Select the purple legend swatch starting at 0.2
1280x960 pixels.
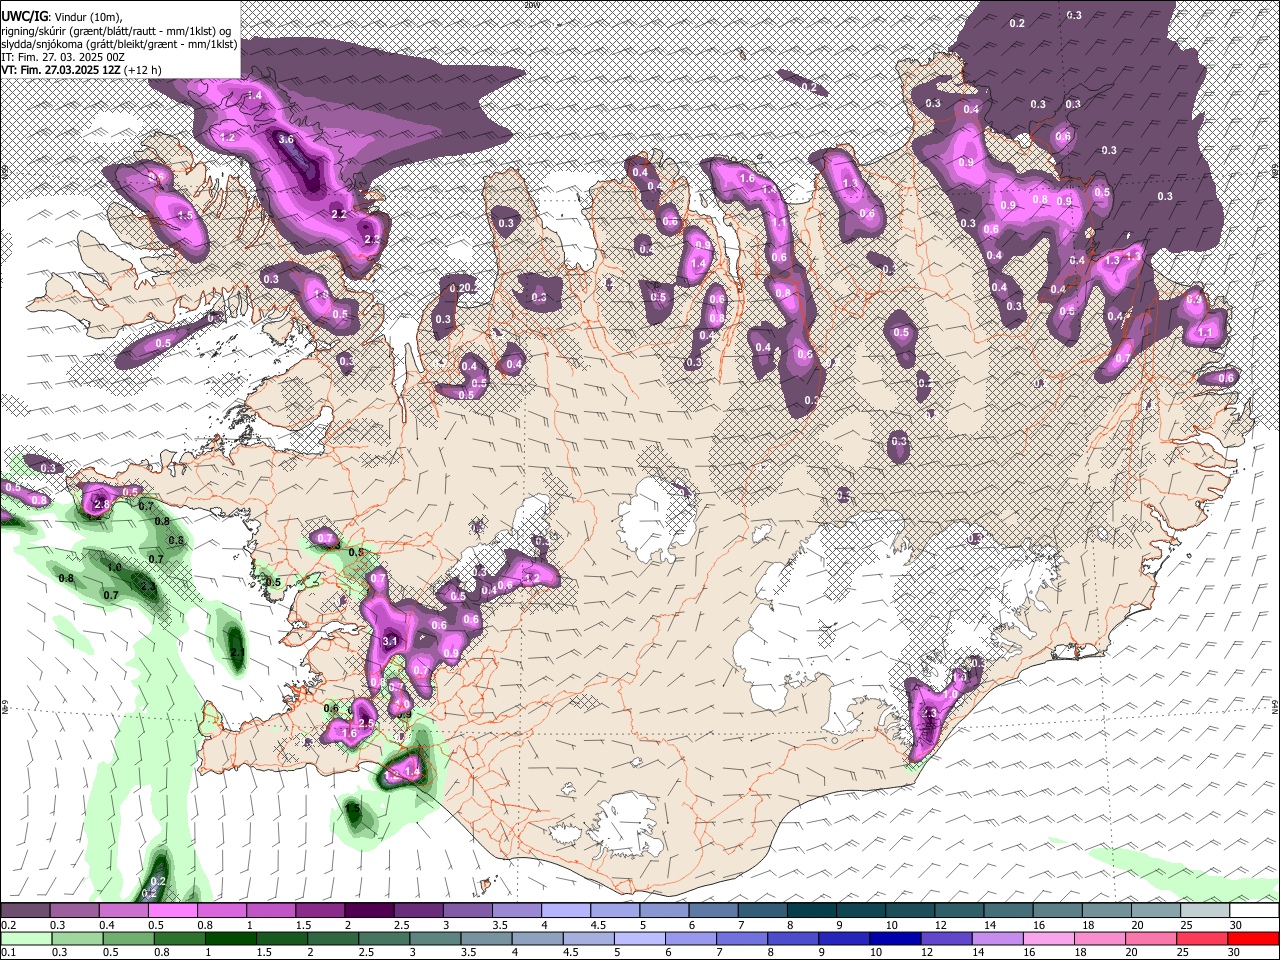point(25,911)
